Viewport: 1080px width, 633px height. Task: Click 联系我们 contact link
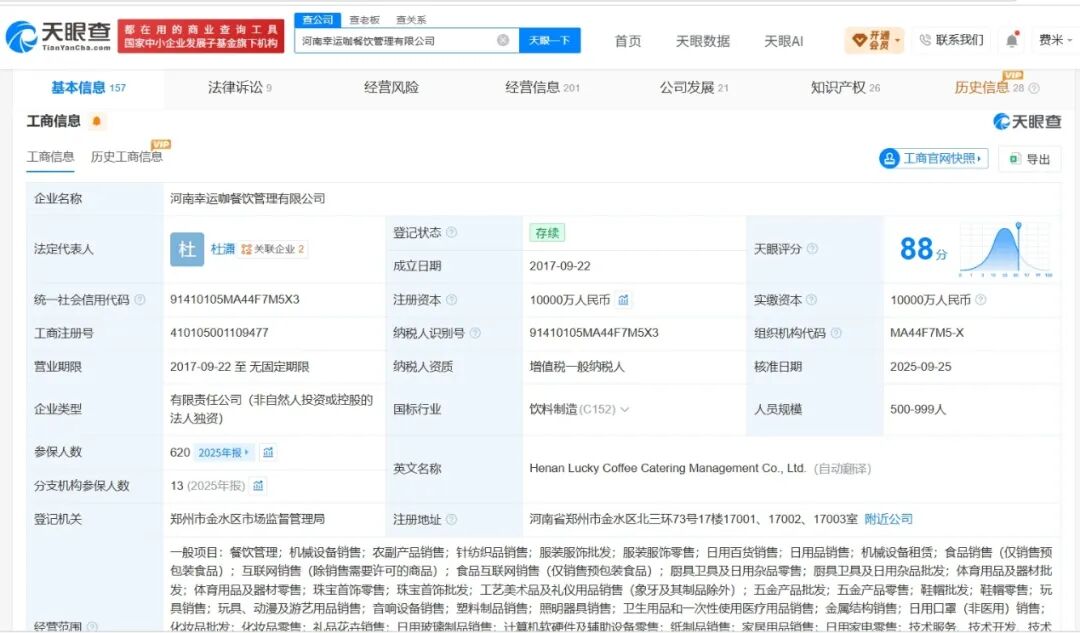952,40
